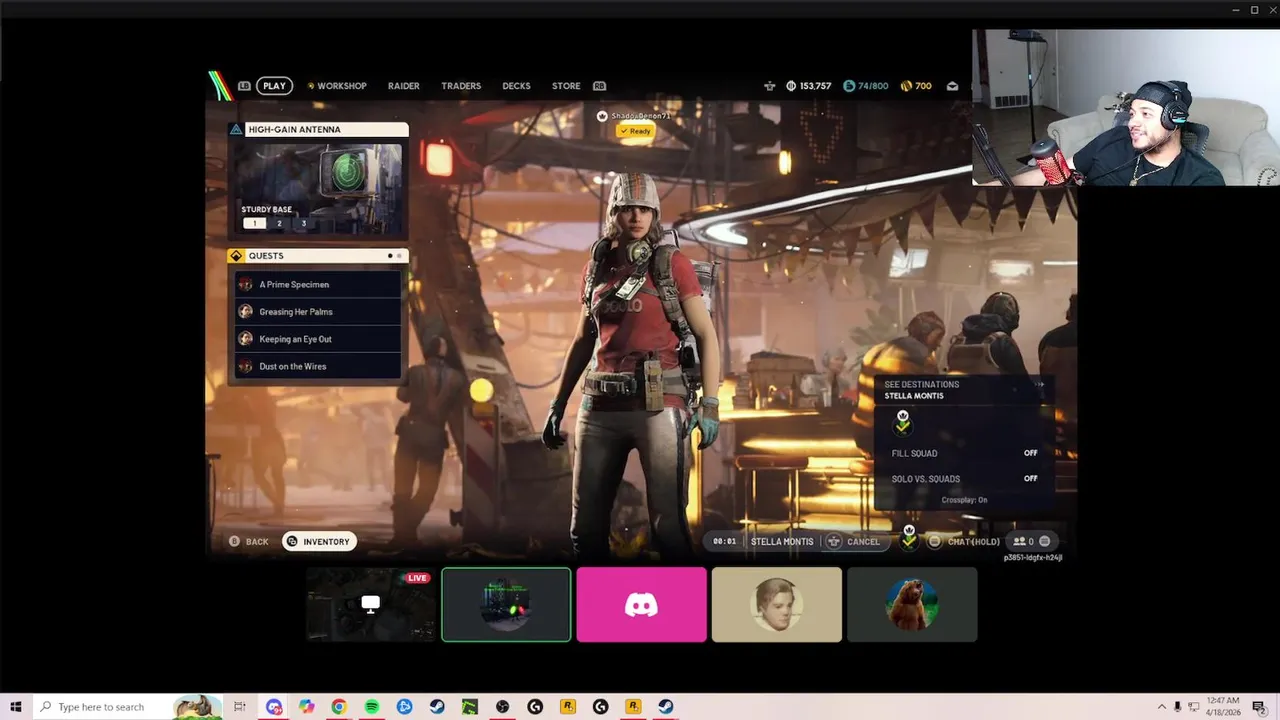Click the taskbar search box
This screenshot has width=1280, height=720.
[x=127, y=707]
